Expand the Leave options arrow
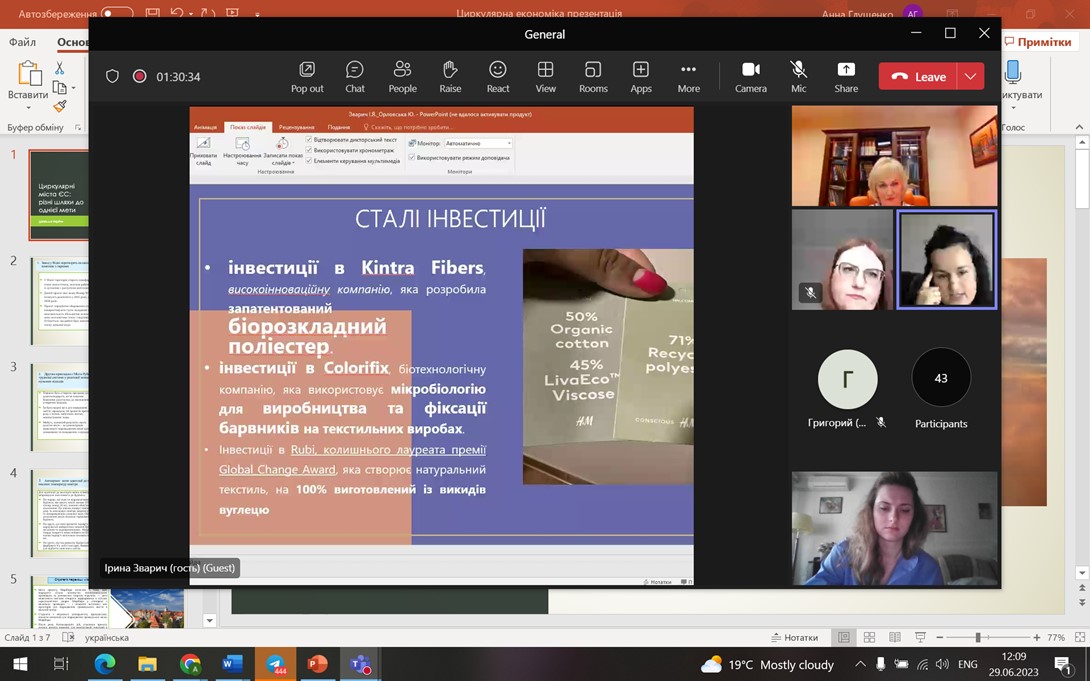The image size is (1090, 681). pos(970,76)
